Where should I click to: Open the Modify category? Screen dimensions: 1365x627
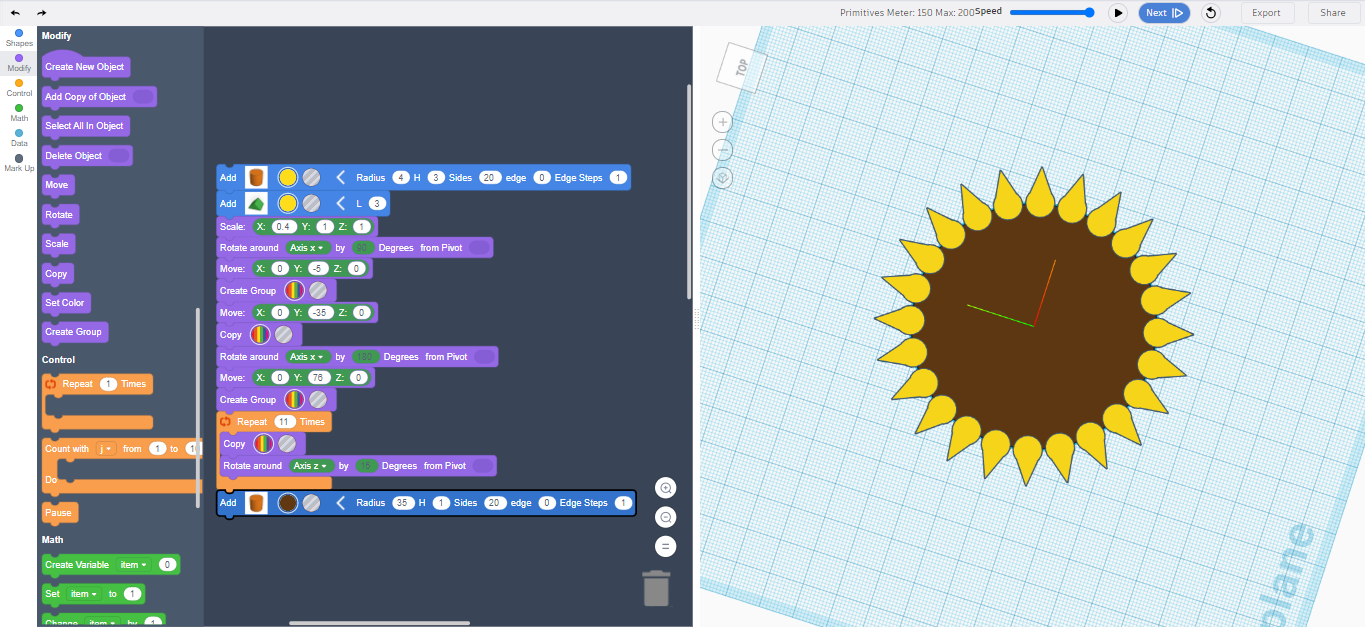[19, 63]
